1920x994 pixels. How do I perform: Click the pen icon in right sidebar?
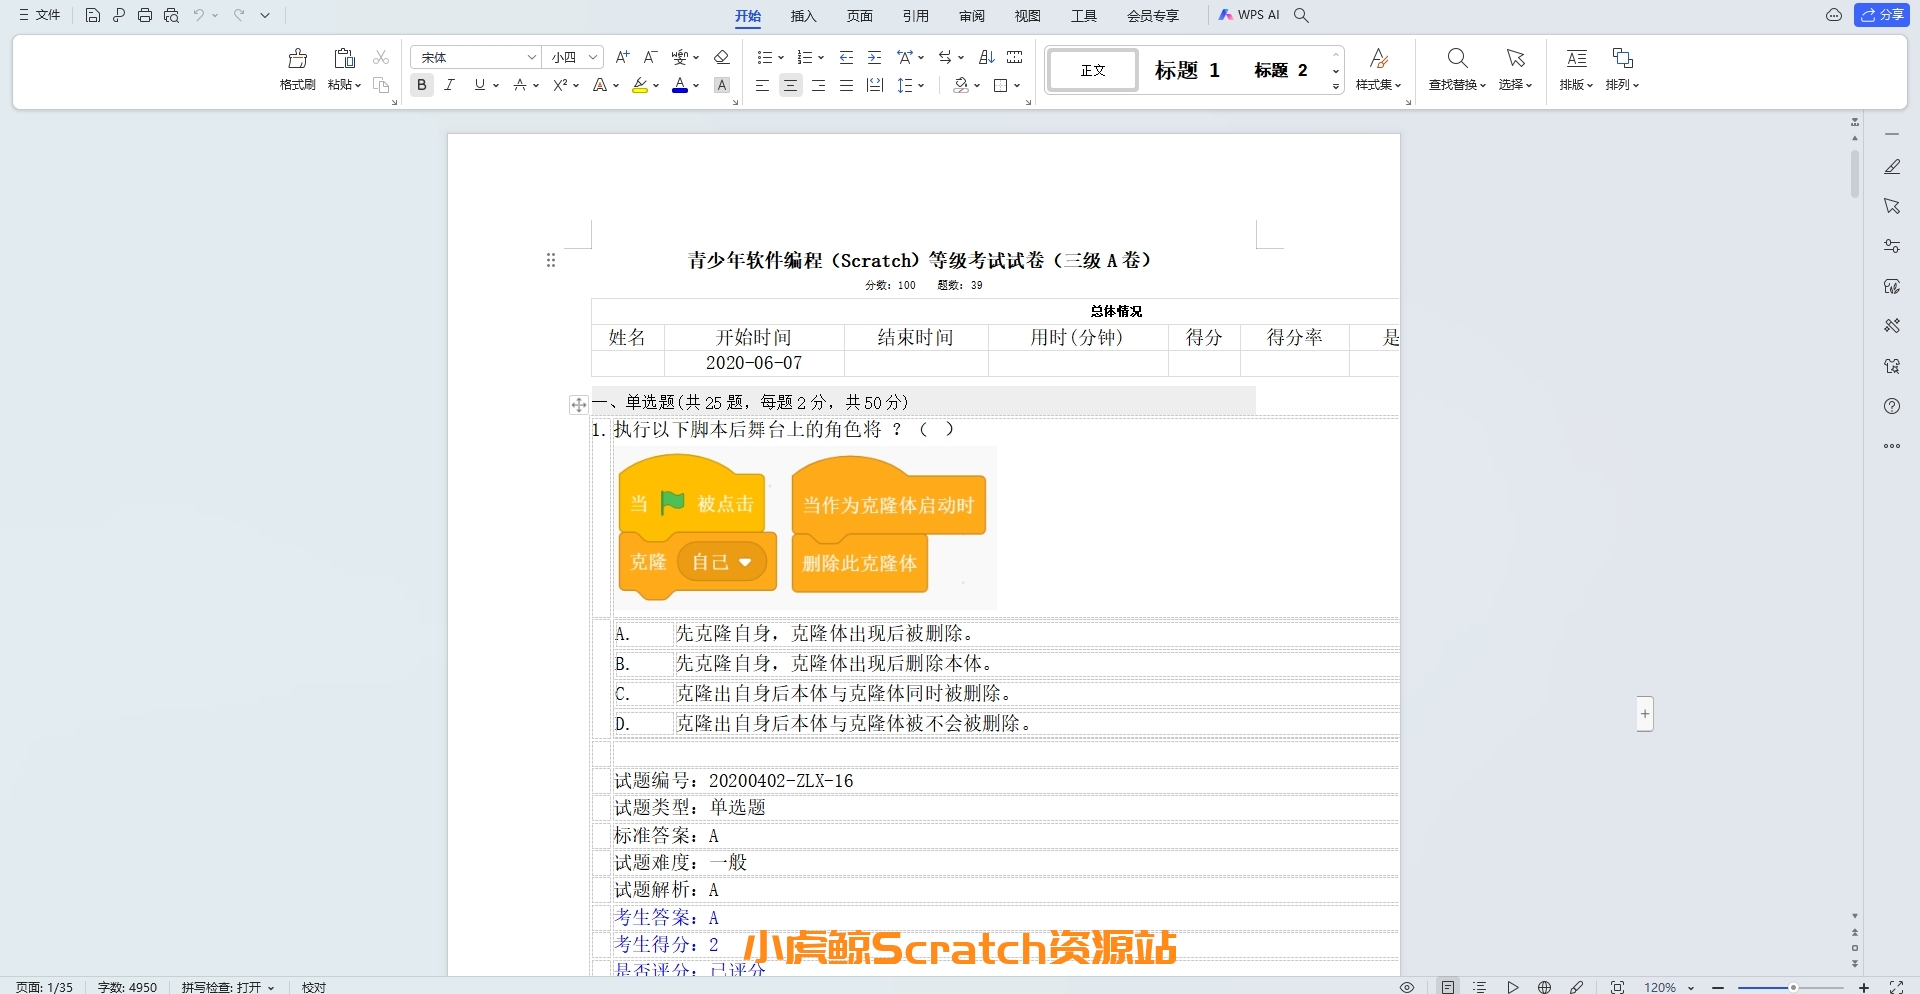[x=1892, y=167]
